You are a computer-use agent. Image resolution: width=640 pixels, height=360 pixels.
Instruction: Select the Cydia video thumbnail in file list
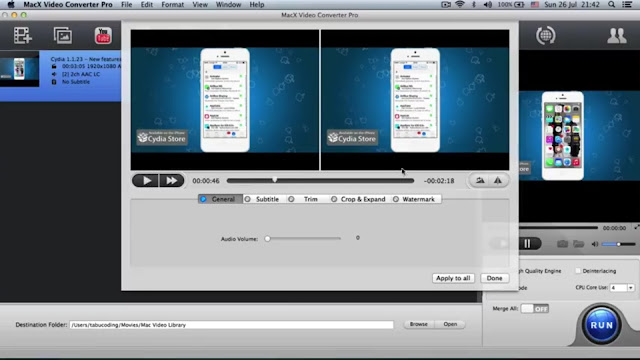tap(20, 69)
